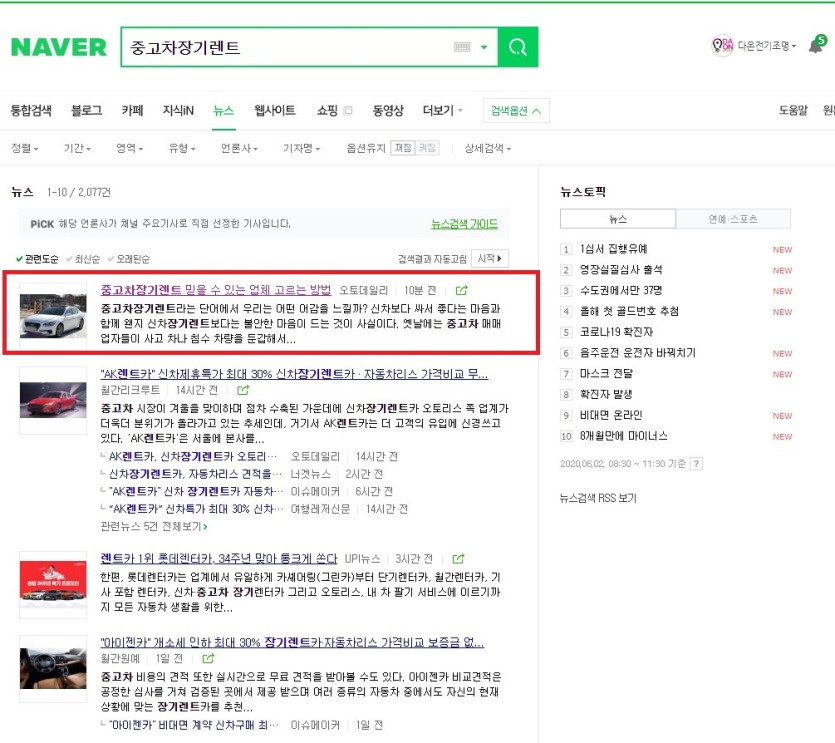Click new window icon beside 아이젠카 article

(209, 659)
